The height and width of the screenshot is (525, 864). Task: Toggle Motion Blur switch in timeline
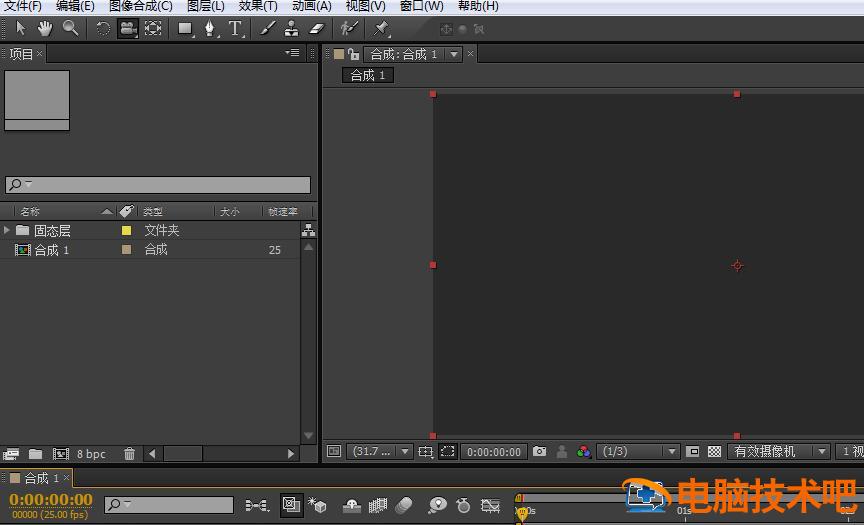pyautogui.click(x=404, y=505)
